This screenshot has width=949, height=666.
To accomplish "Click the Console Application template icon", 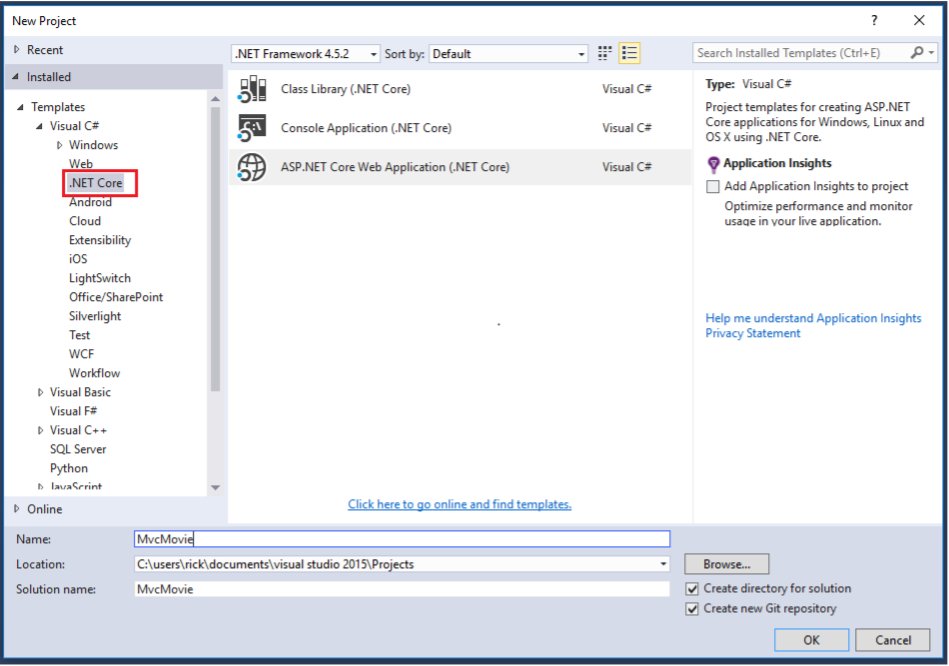I will click(252, 128).
